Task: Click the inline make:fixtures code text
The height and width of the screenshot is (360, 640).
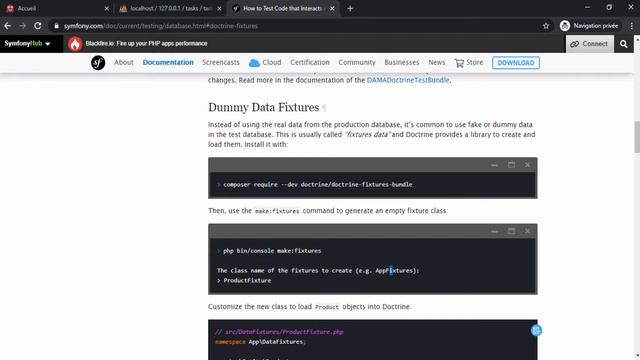Action: 277,211
